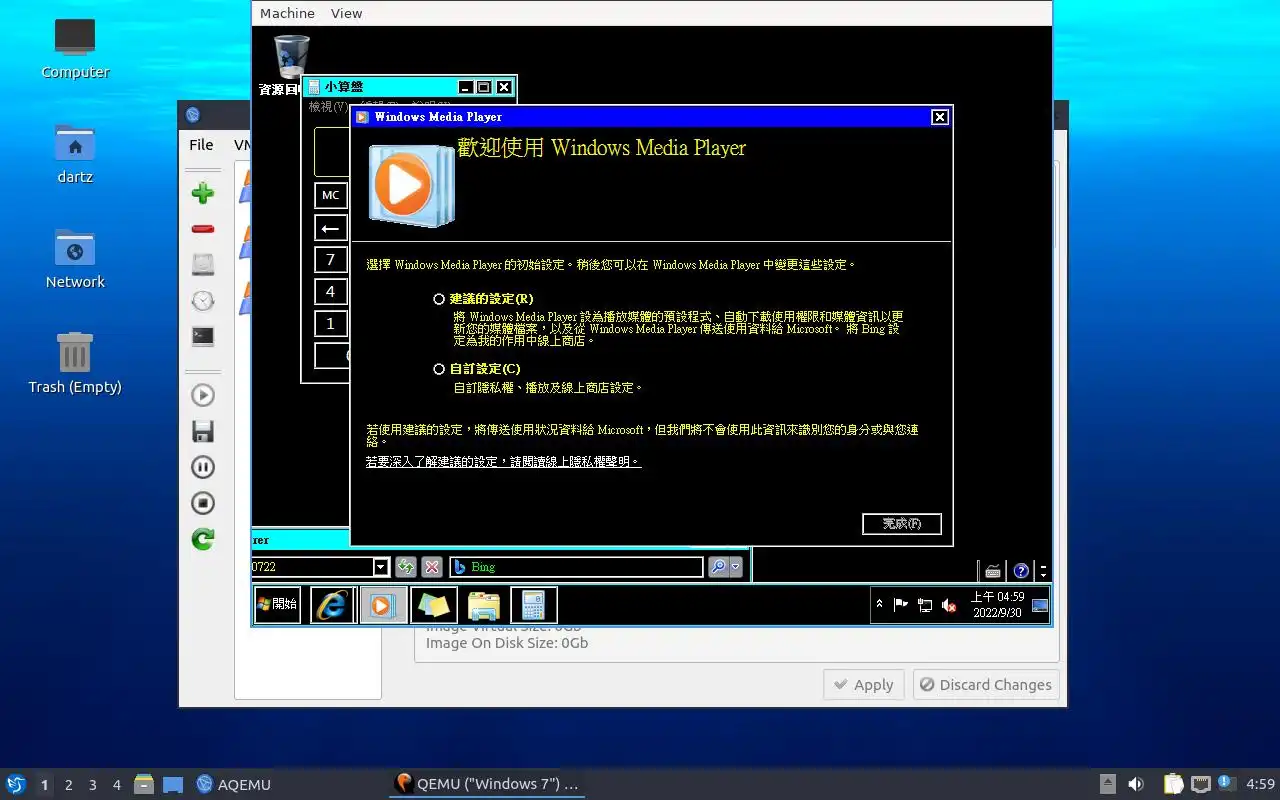
Task: Click the muted volume icon in Windows tray
Action: tap(949, 605)
